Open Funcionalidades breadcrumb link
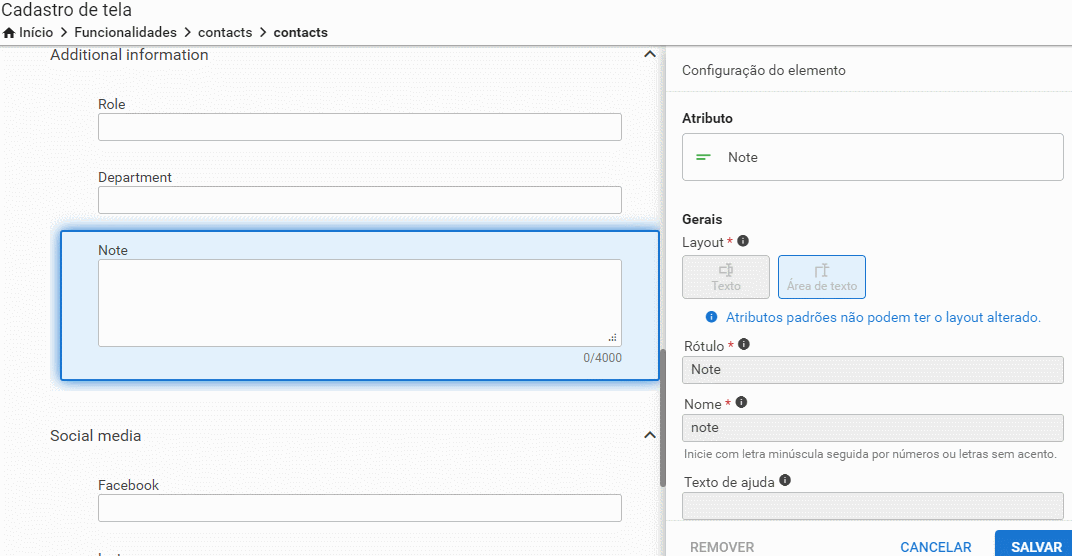Viewport: 1072px width, 556px height. 125,32
